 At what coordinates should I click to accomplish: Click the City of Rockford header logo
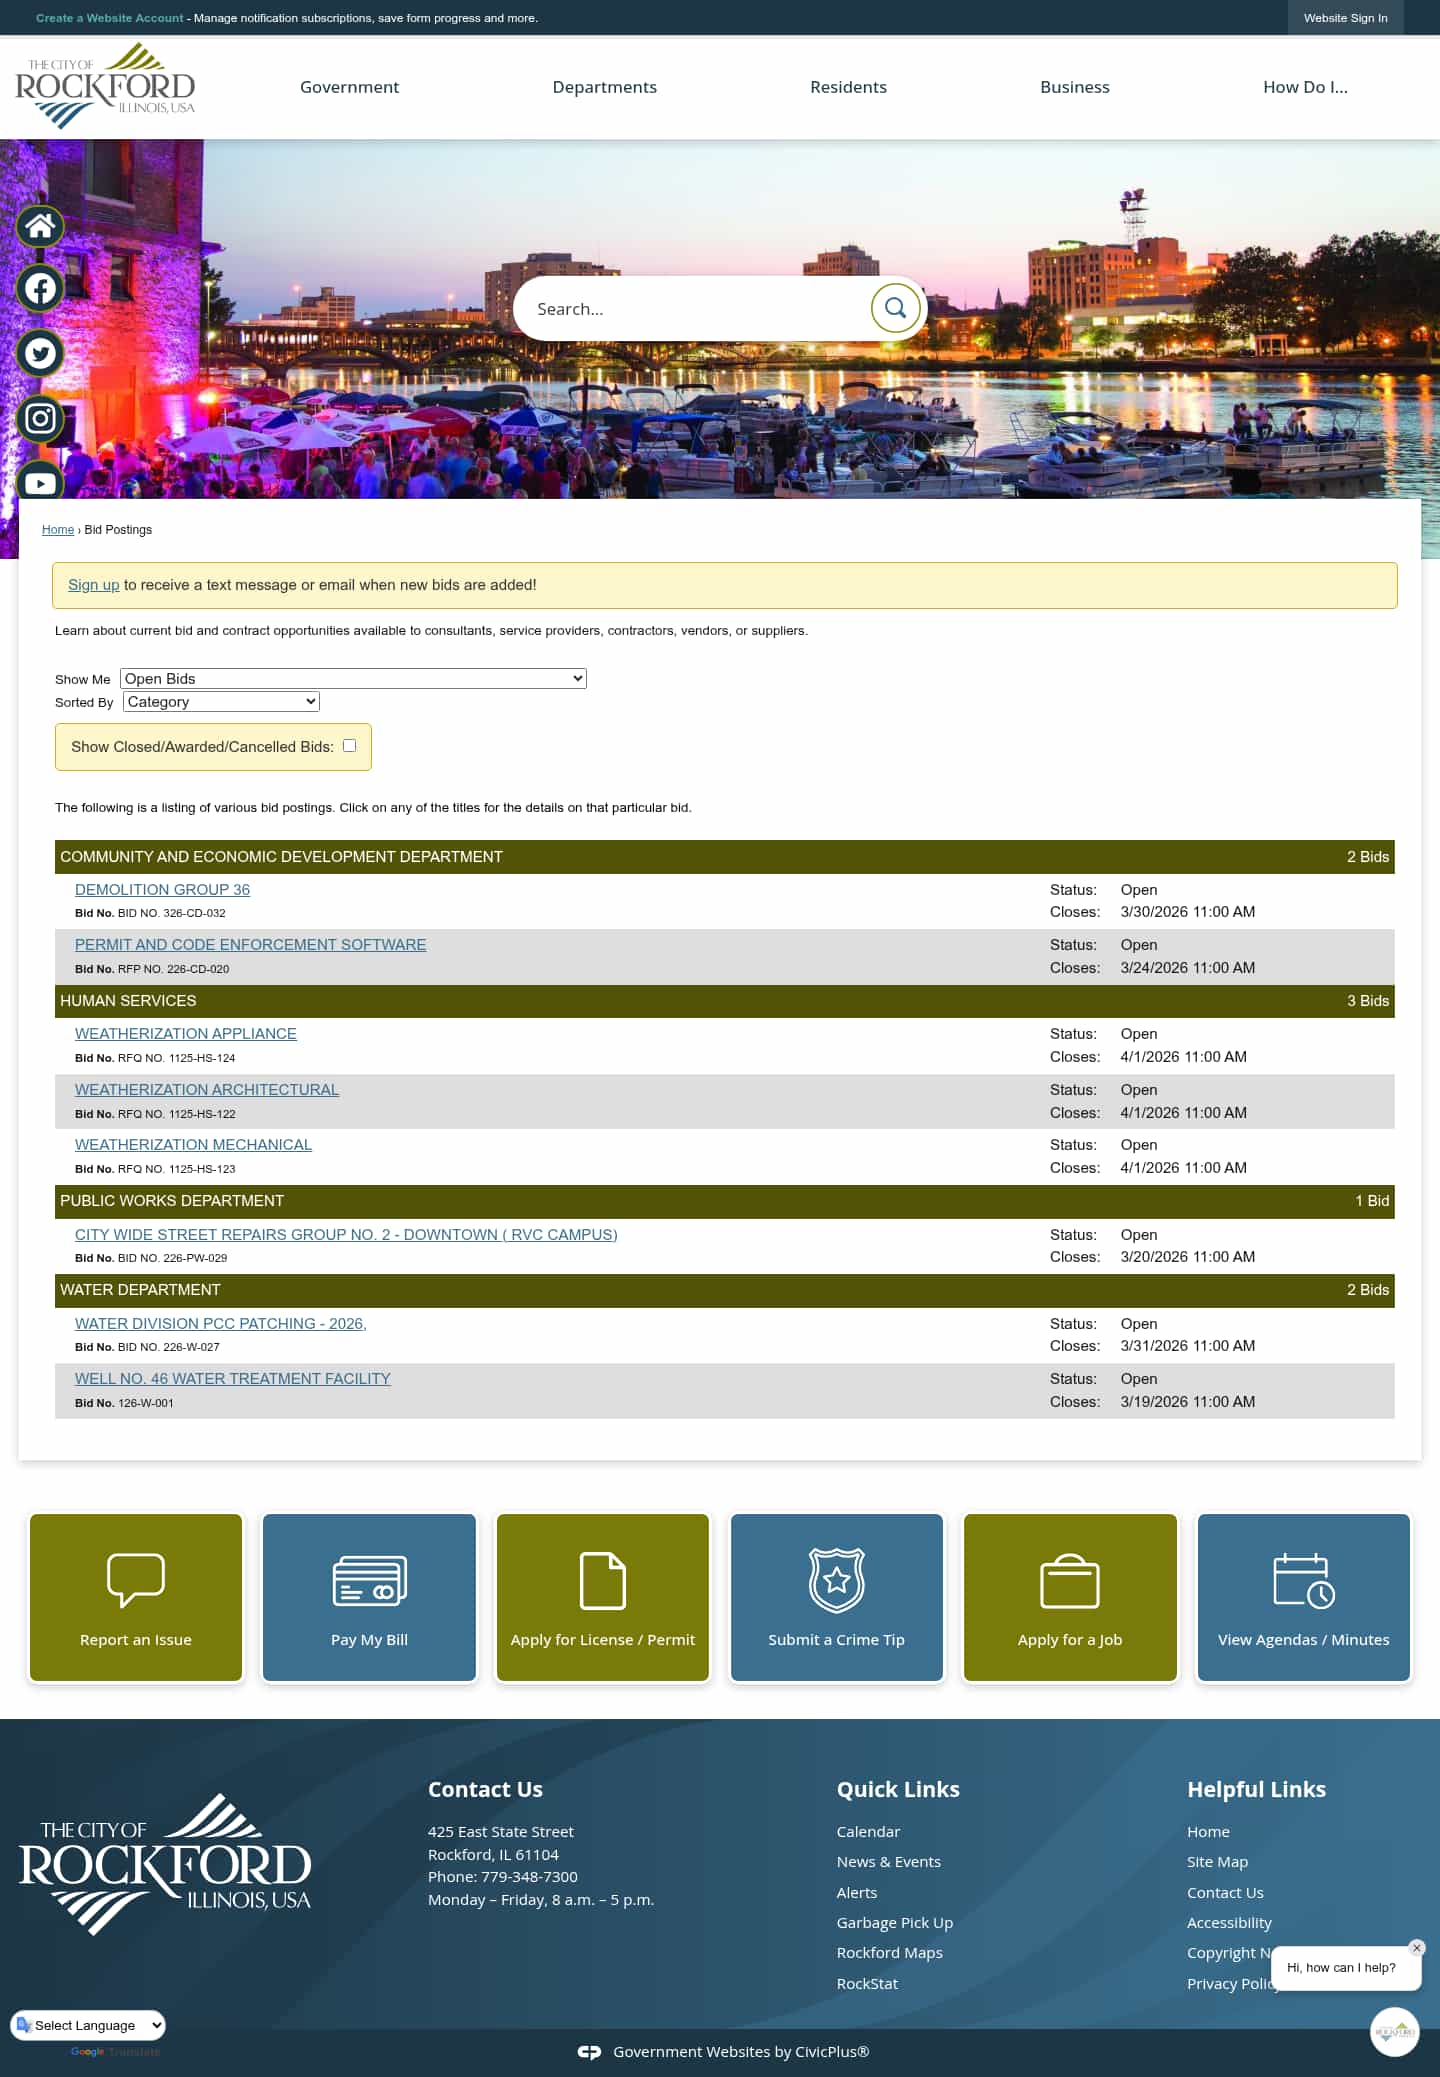click(x=105, y=87)
